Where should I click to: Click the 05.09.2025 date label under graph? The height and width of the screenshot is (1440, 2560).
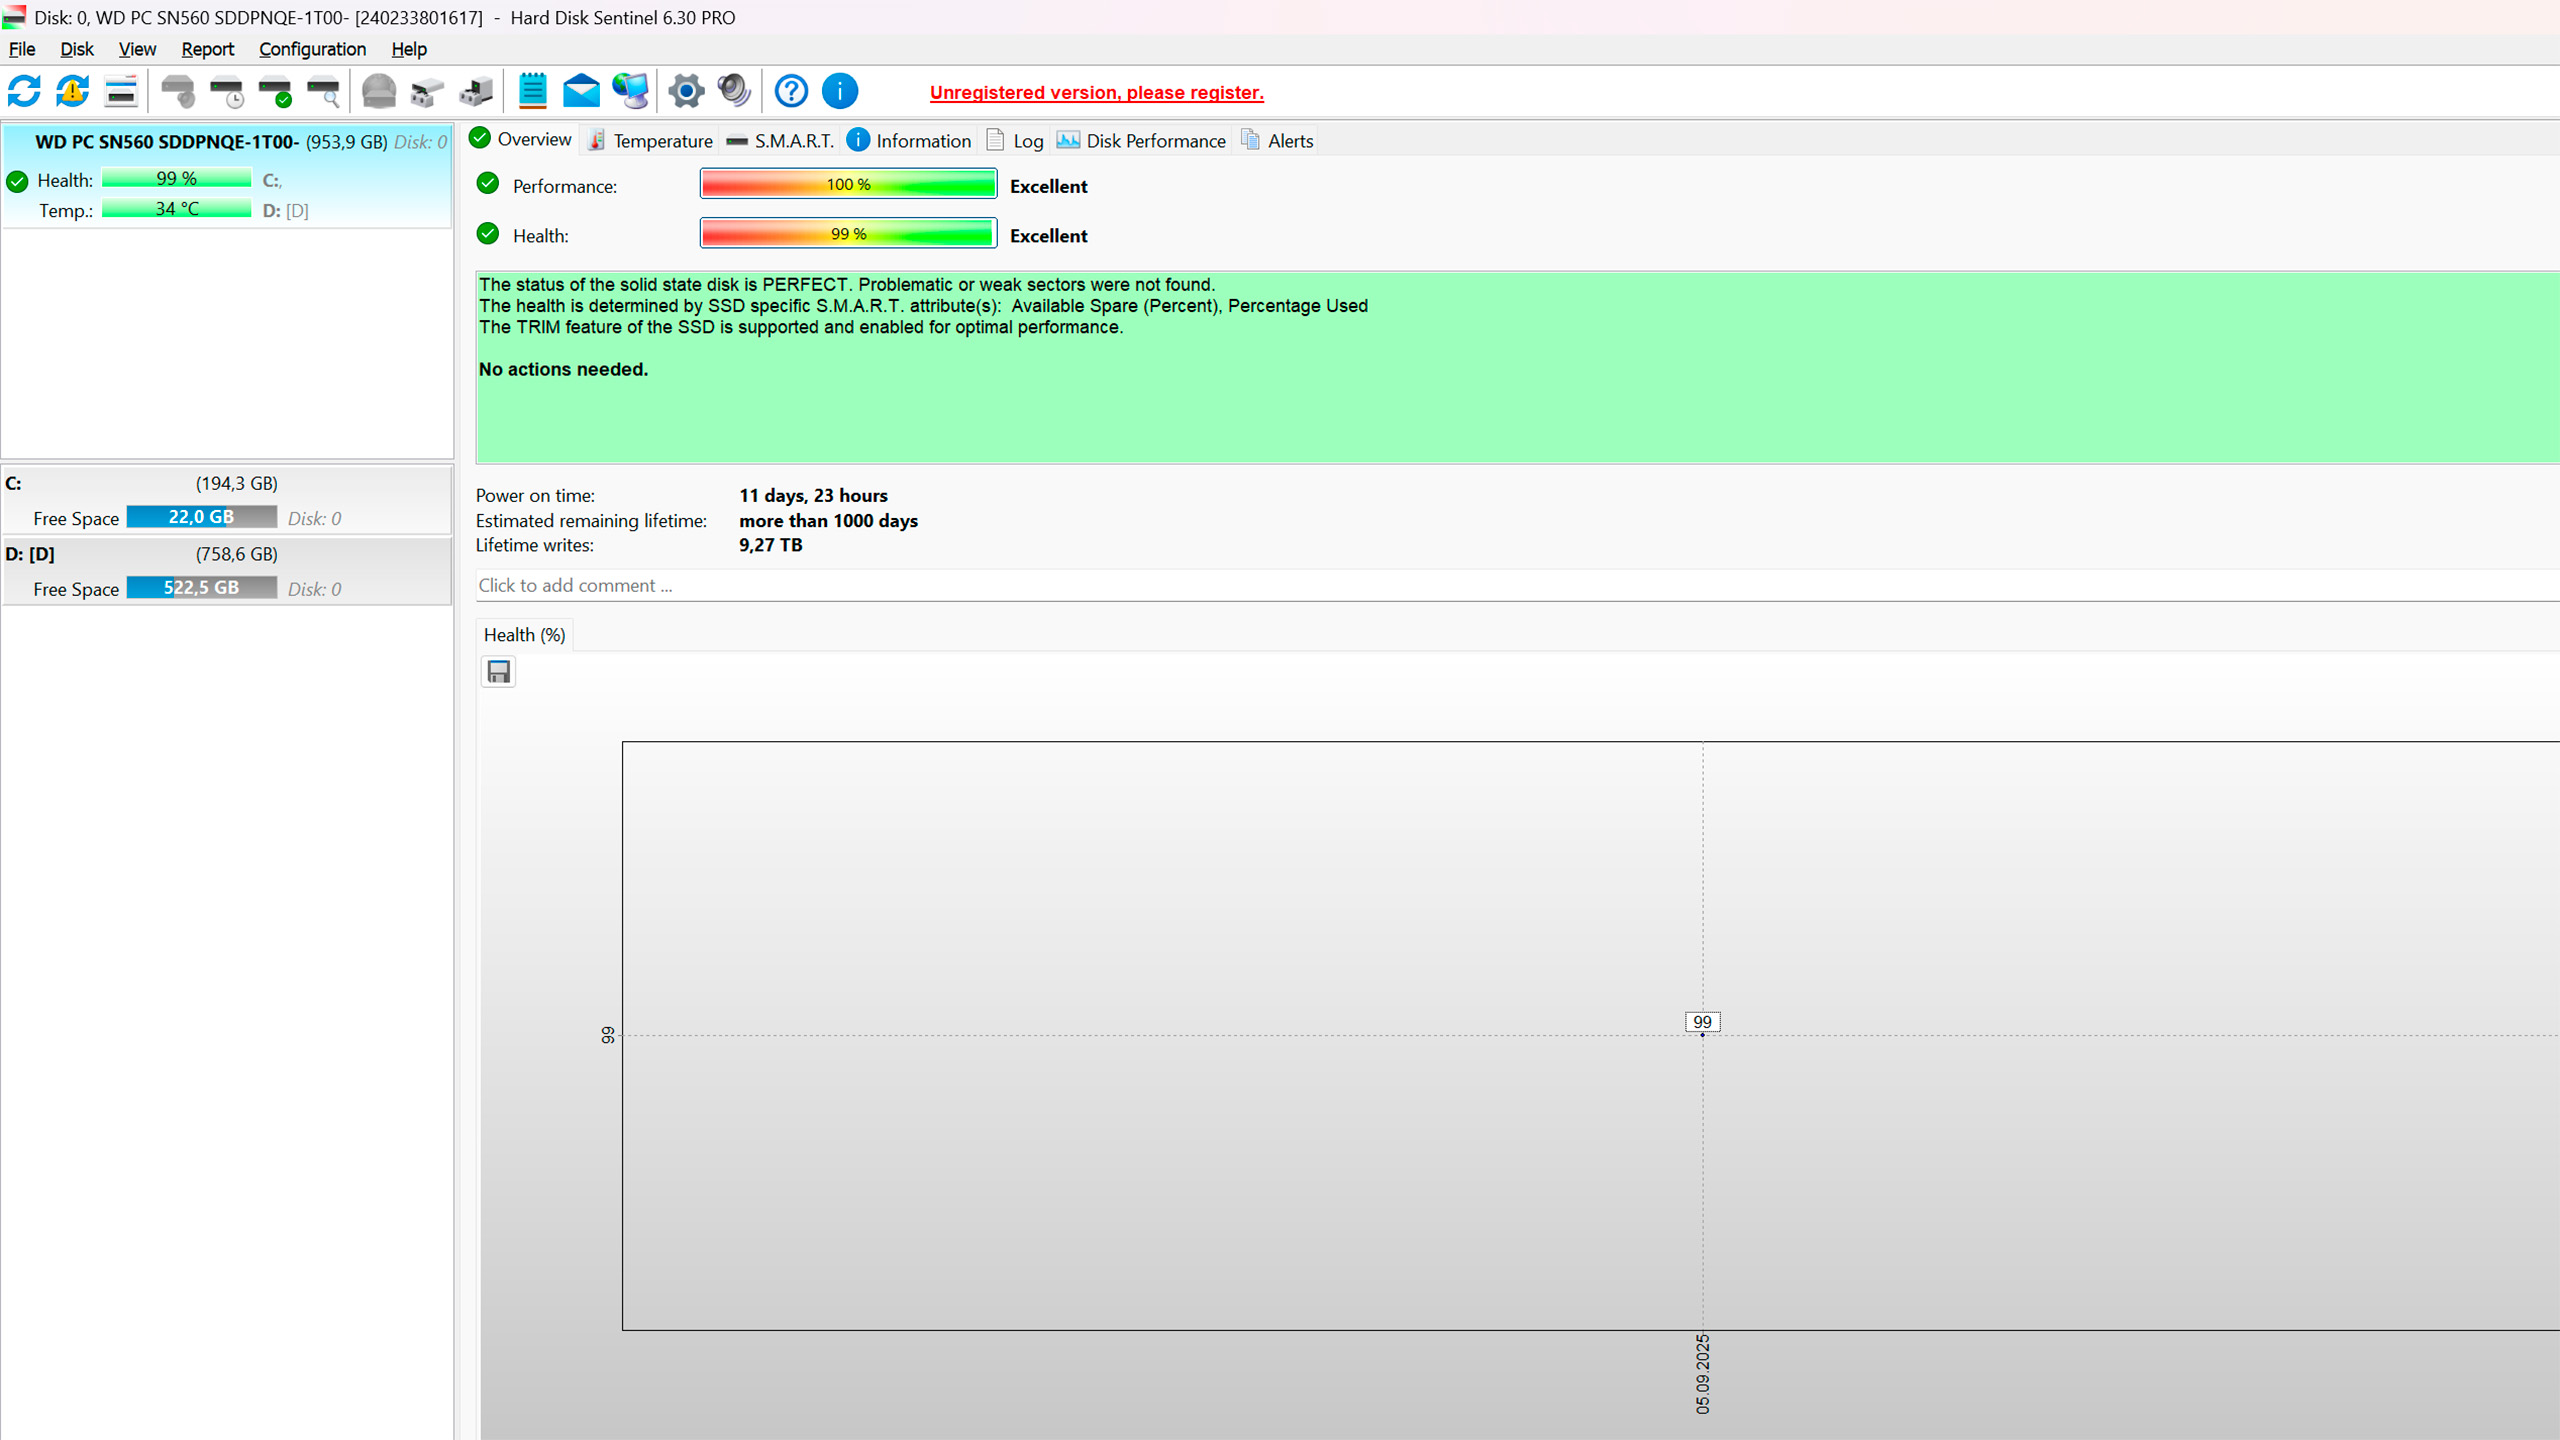1702,1374
